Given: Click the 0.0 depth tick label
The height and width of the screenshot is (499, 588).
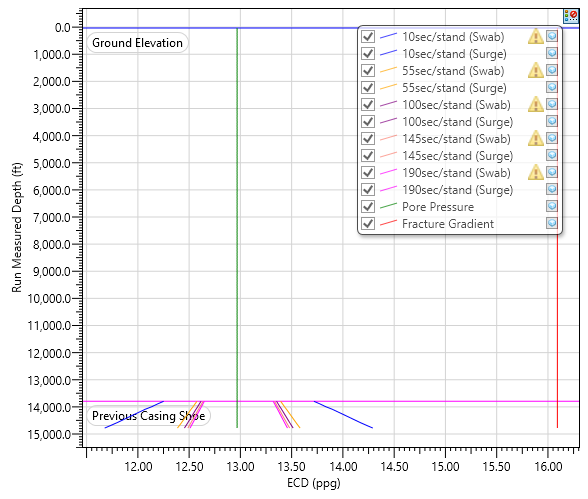Looking at the screenshot, I should 63,28.
